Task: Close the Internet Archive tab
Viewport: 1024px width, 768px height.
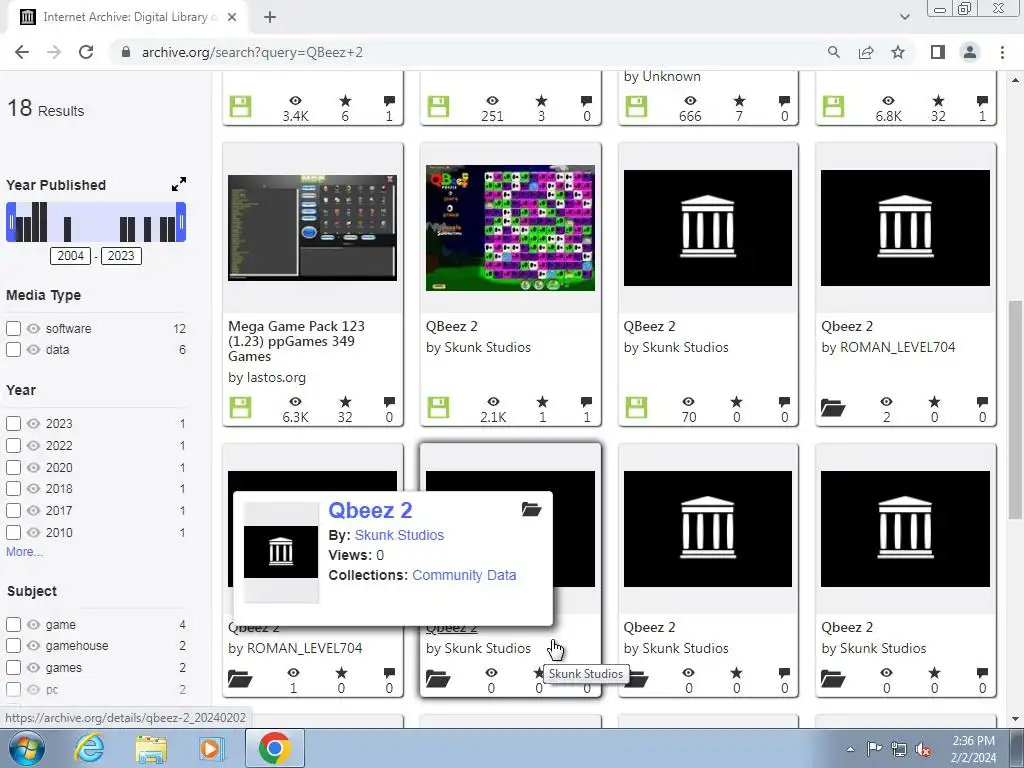Action: pos(232,18)
